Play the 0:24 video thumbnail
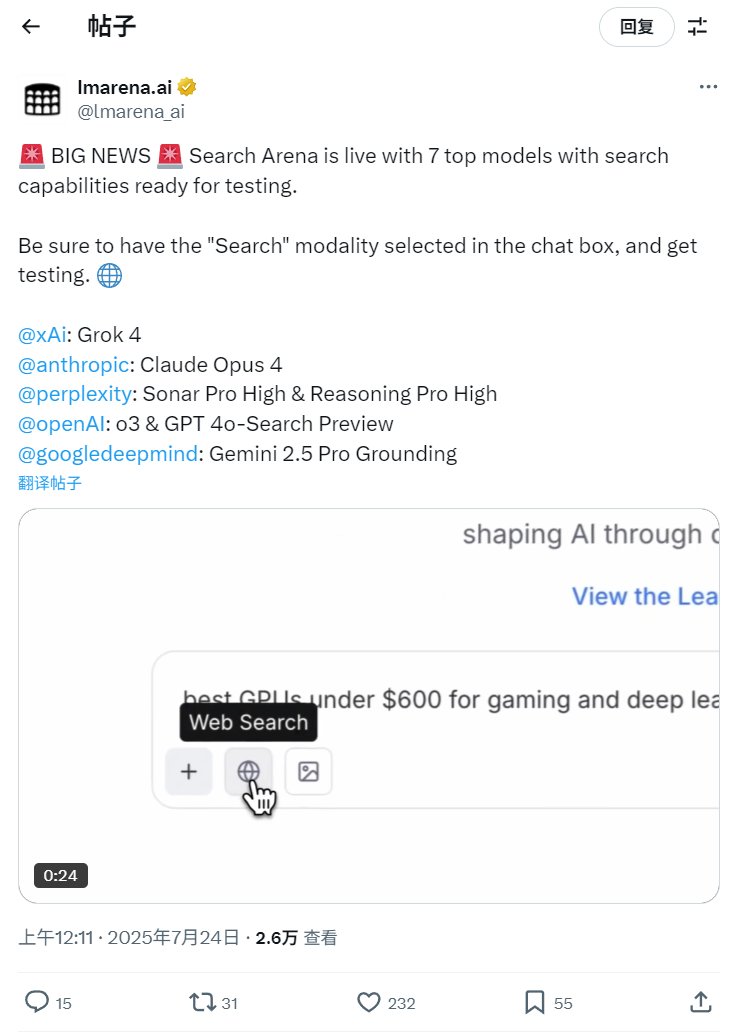739x1035 pixels. pyautogui.click(x=369, y=706)
